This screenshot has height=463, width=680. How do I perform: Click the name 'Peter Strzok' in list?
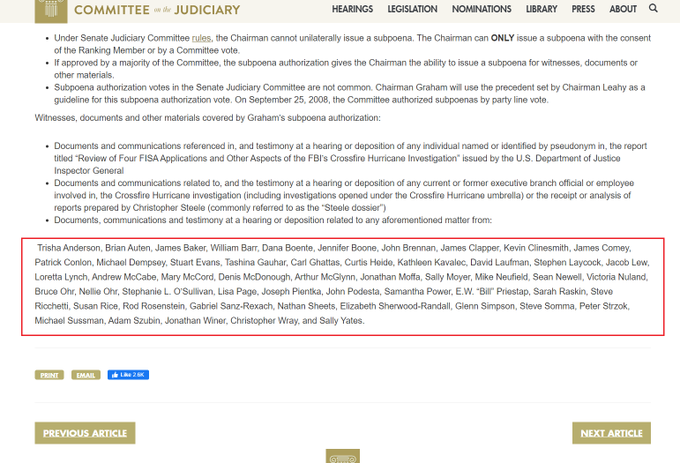click(x=603, y=306)
